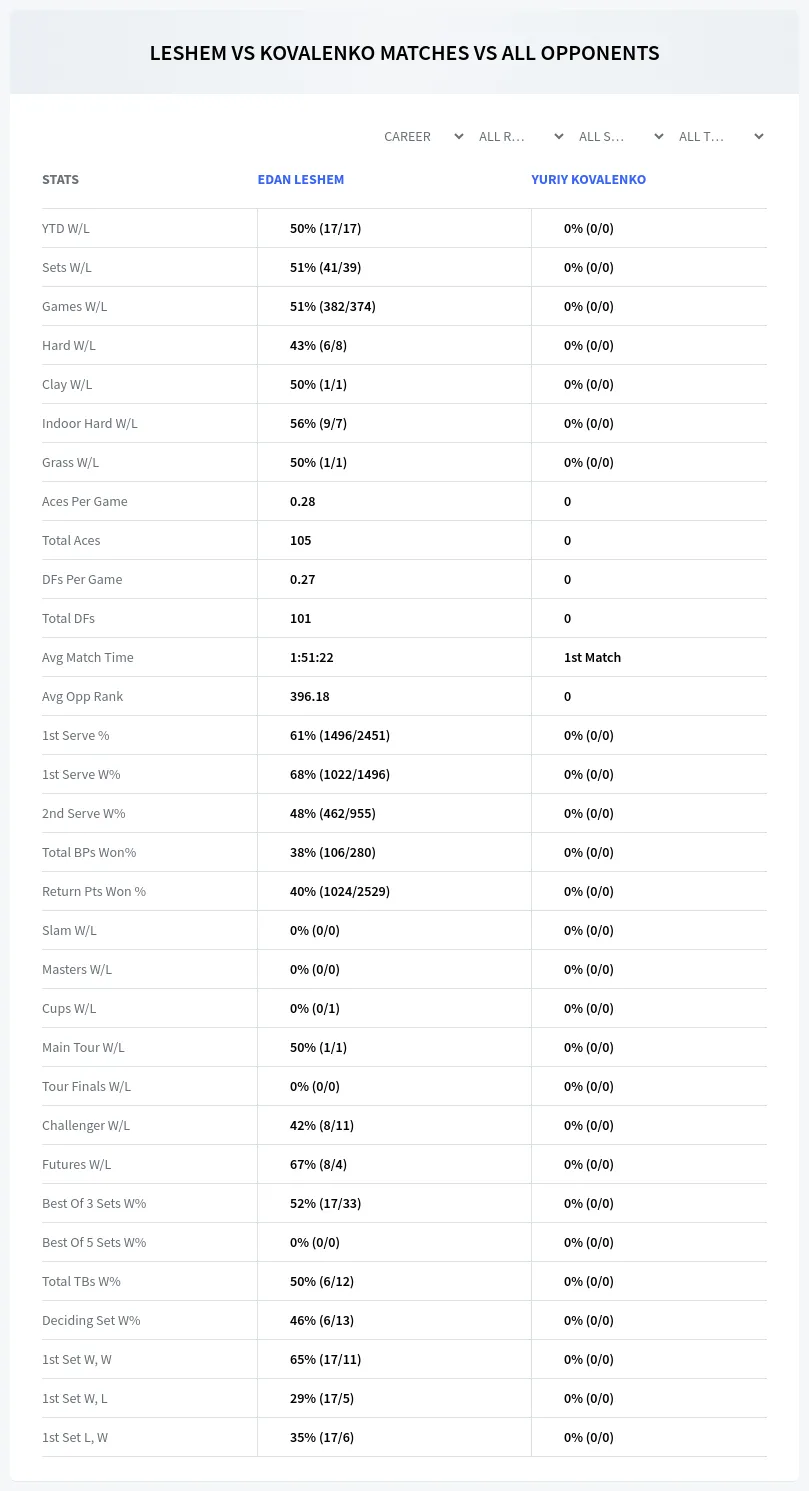Click the Avg Opp Rank value 396.18

tap(310, 696)
